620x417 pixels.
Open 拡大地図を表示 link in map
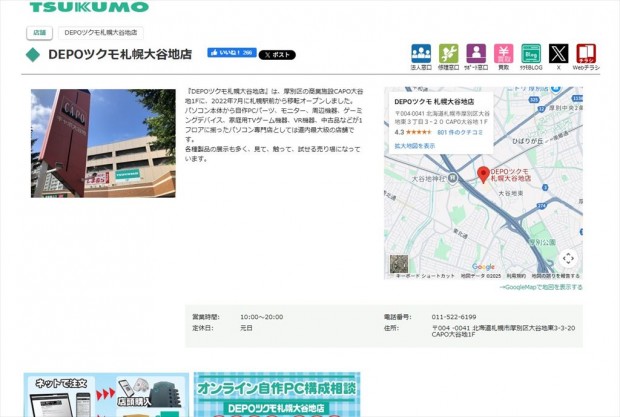pyautogui.click(x=415, y=146)
